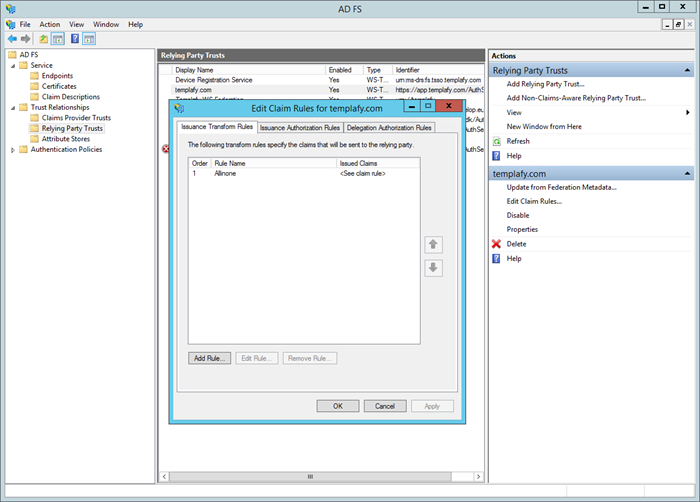The image size is (700, 502).
Task: Click the red Delete X icon
Action: [496, 244]
